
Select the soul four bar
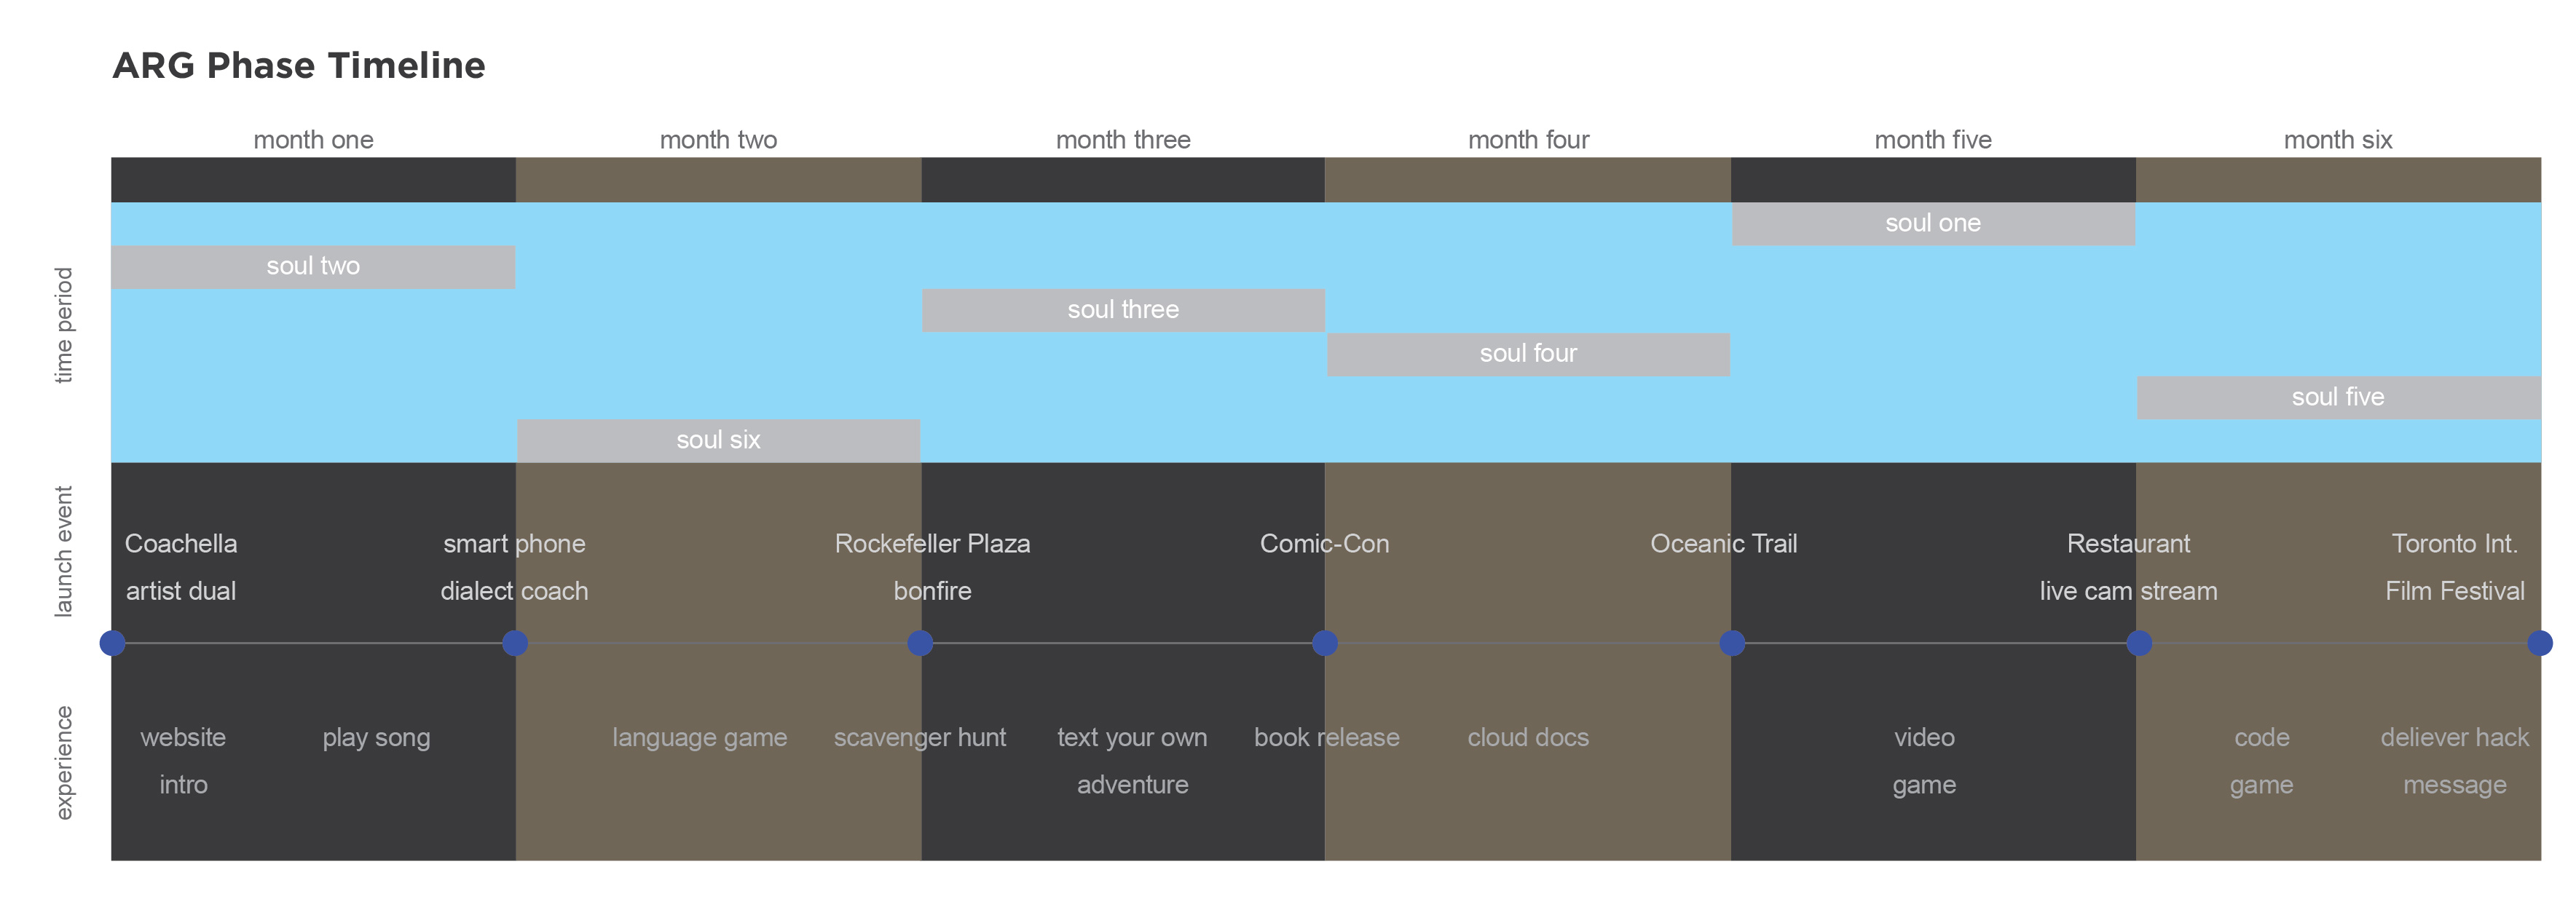pos(1528,354)
